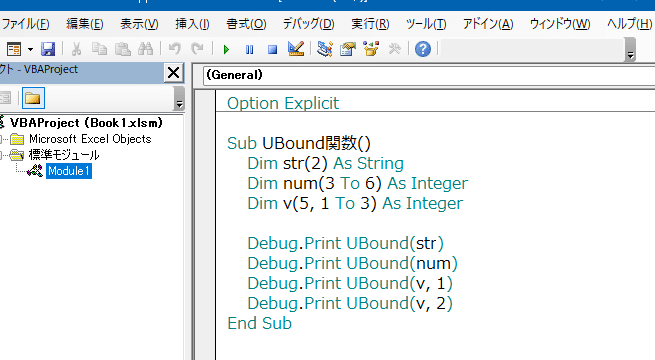
Task: Click the Paste clipboard icon
Action: point(123,49)
